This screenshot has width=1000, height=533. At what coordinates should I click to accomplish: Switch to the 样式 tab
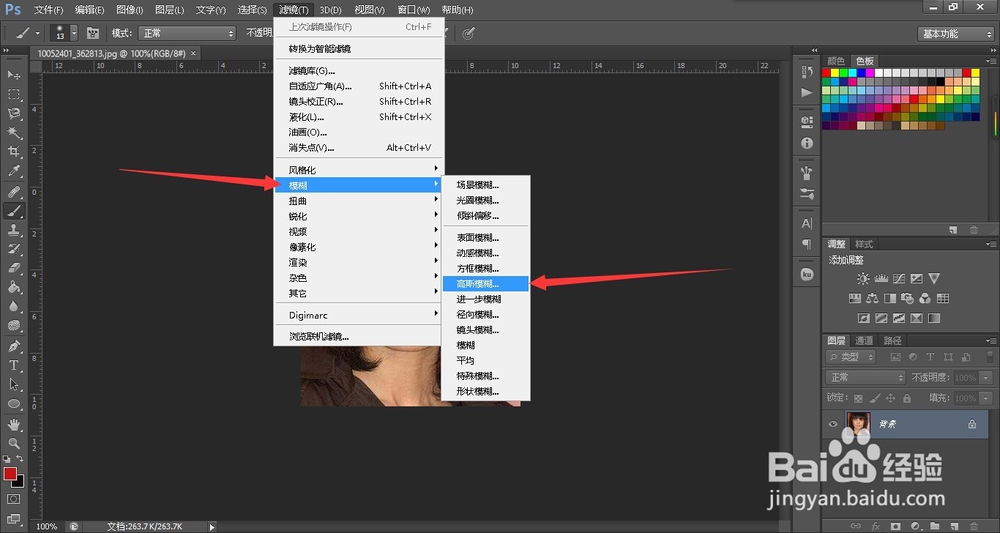[x=864, y=244]
